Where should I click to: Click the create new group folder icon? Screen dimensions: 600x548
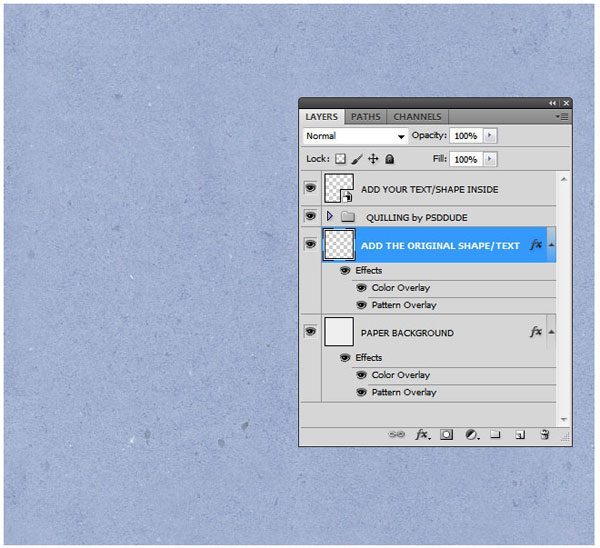(x=495, y=434)
